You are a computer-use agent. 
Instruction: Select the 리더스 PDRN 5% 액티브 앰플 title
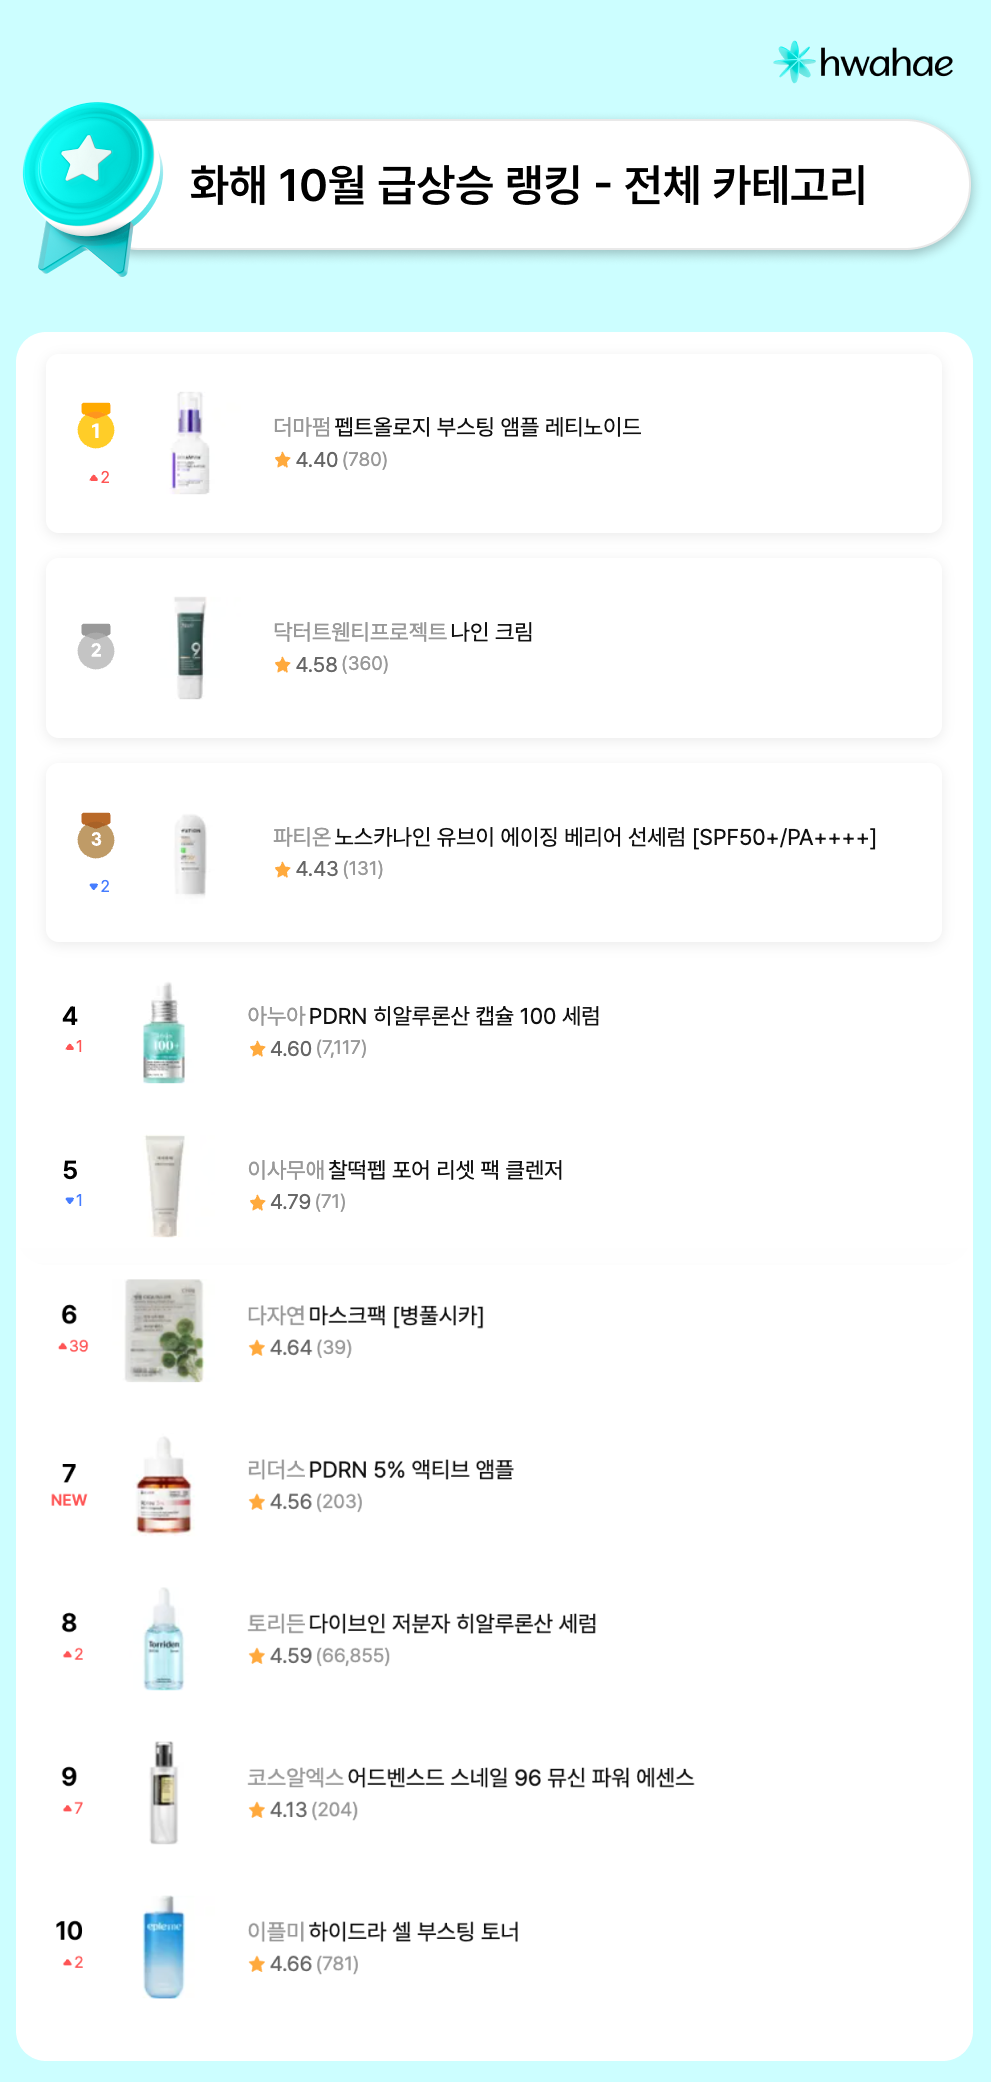tap(380, 1470)
